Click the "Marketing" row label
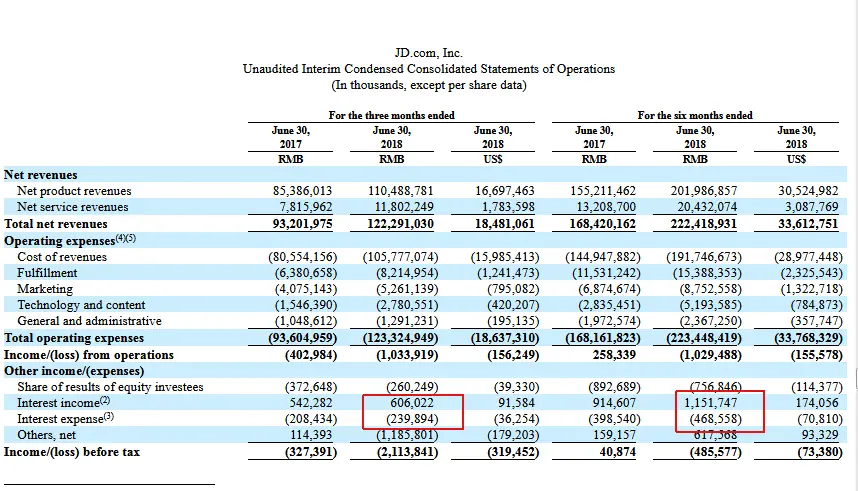858x491 pixels. pyautogui.click(x=44, y=289)
